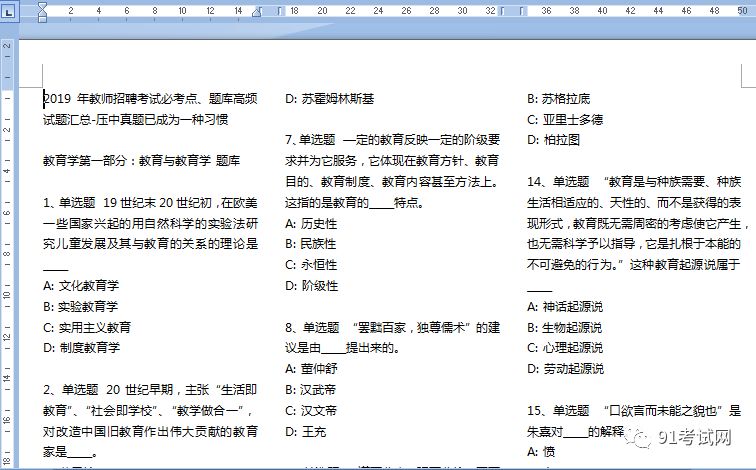
Task: Click the line '不可避免的行为。”这种教育起源说属于'
Action: (x=634, y=265)
